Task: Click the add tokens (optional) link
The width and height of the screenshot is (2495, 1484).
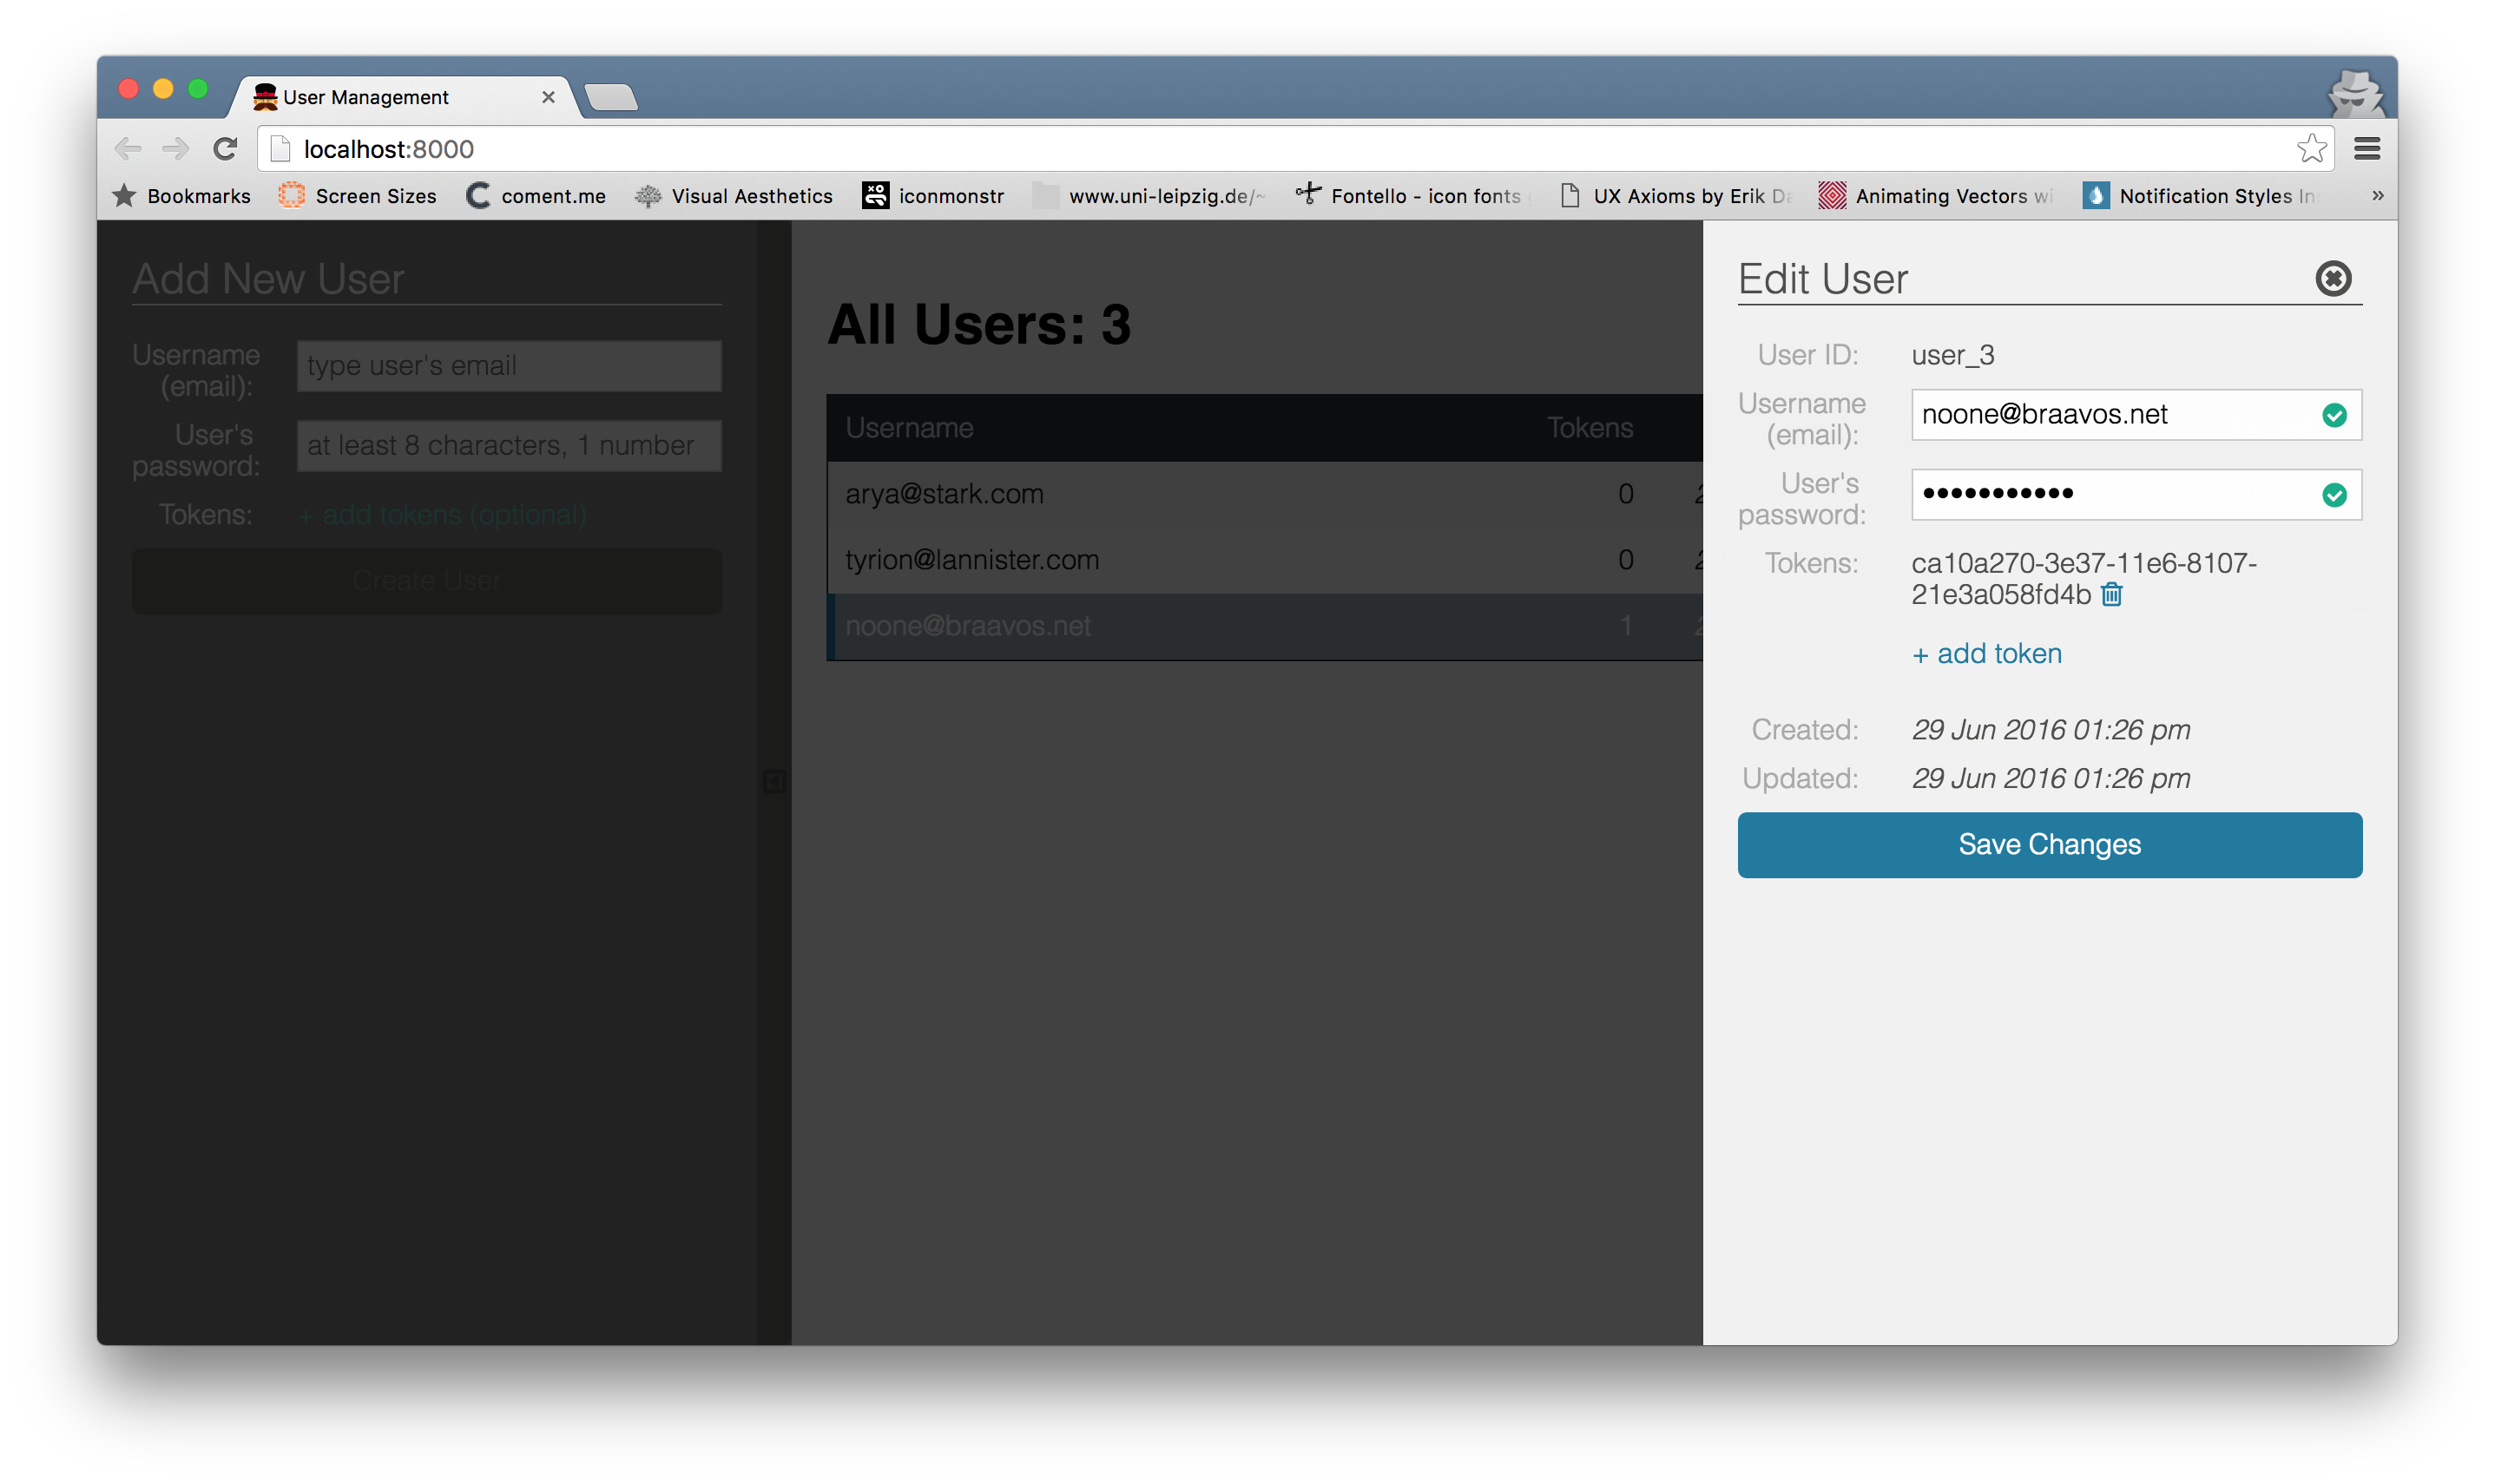Action: point(442,515)
